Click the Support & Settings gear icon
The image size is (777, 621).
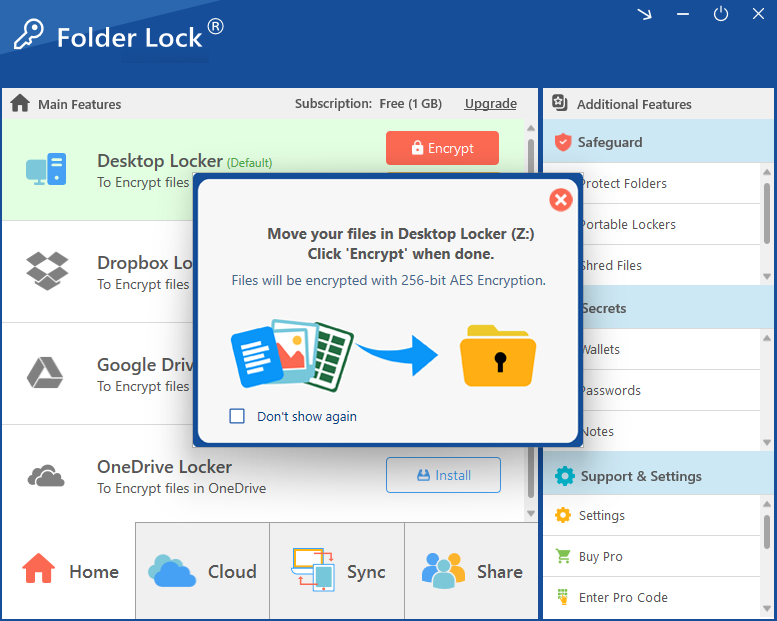pos(564,476)
